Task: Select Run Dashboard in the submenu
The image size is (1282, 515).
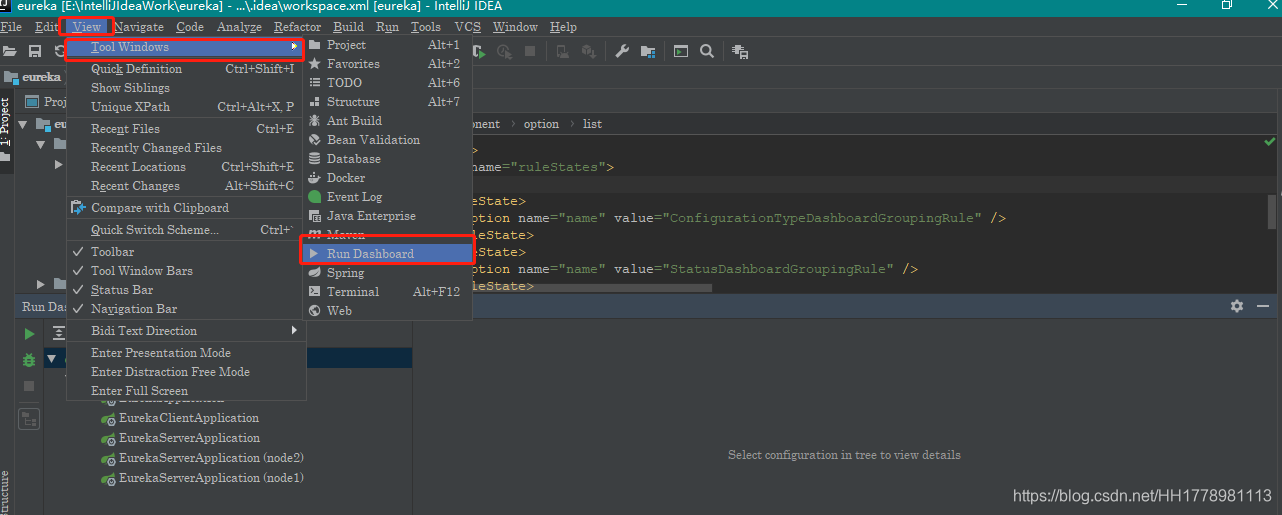Action: coord(387,254)
